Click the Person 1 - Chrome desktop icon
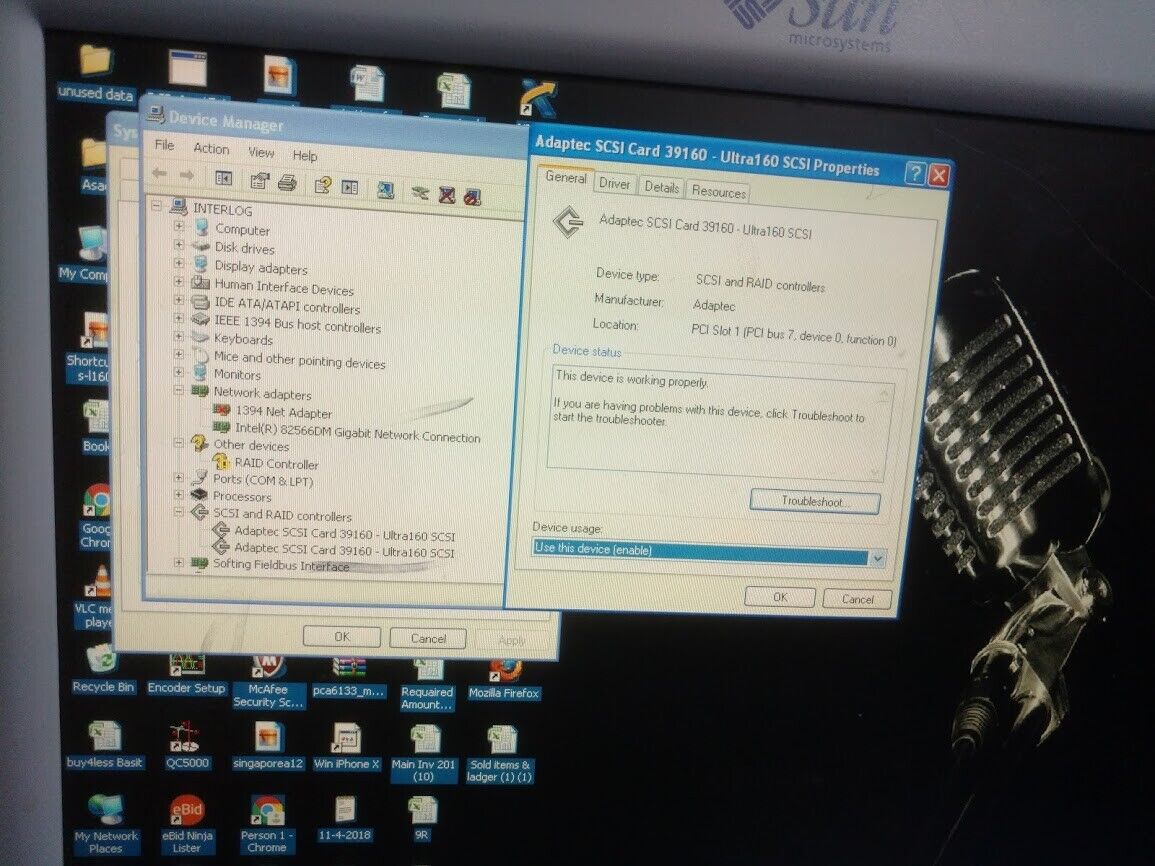 point(267,824)
